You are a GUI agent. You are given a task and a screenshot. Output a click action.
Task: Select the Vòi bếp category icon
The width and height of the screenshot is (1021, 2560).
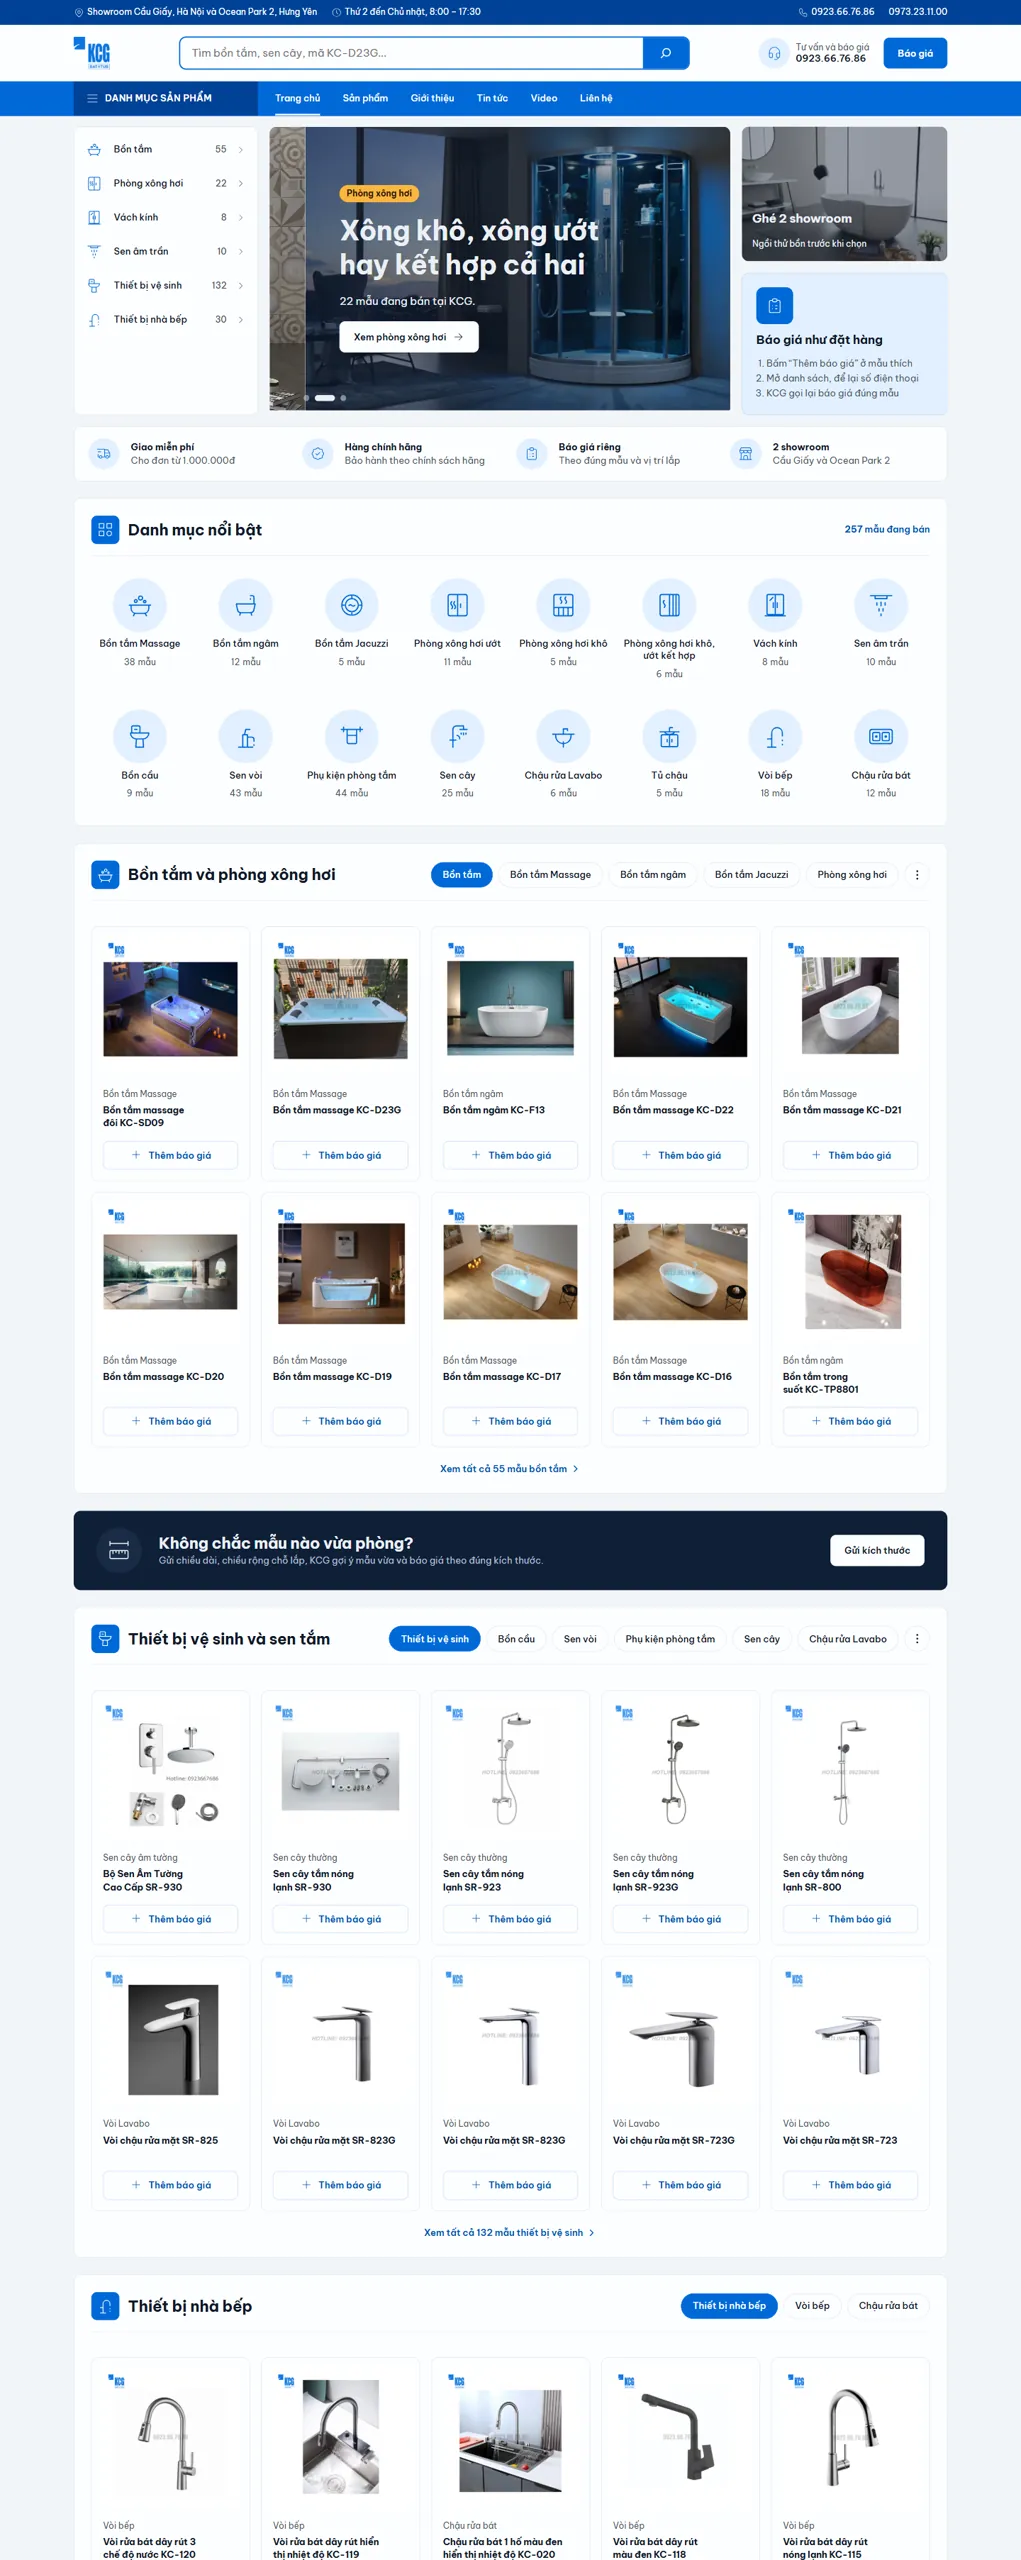(775, 736)
